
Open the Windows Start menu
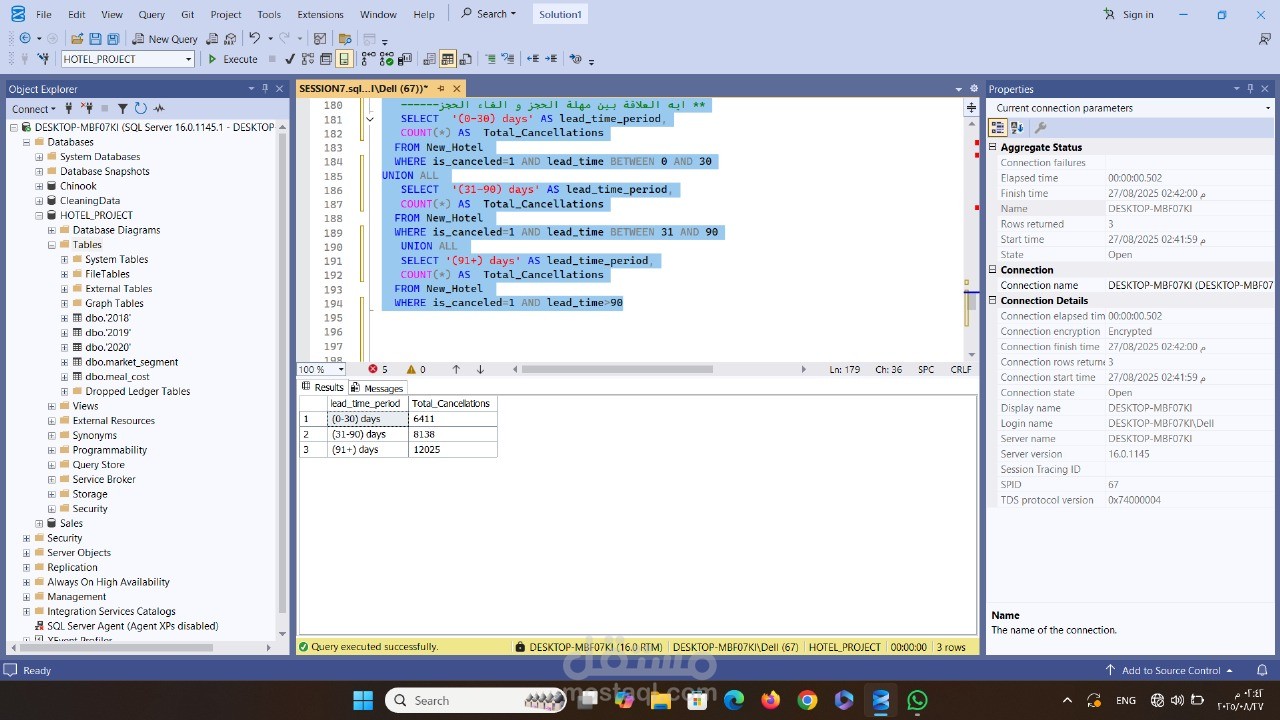[x=363, y=700]
